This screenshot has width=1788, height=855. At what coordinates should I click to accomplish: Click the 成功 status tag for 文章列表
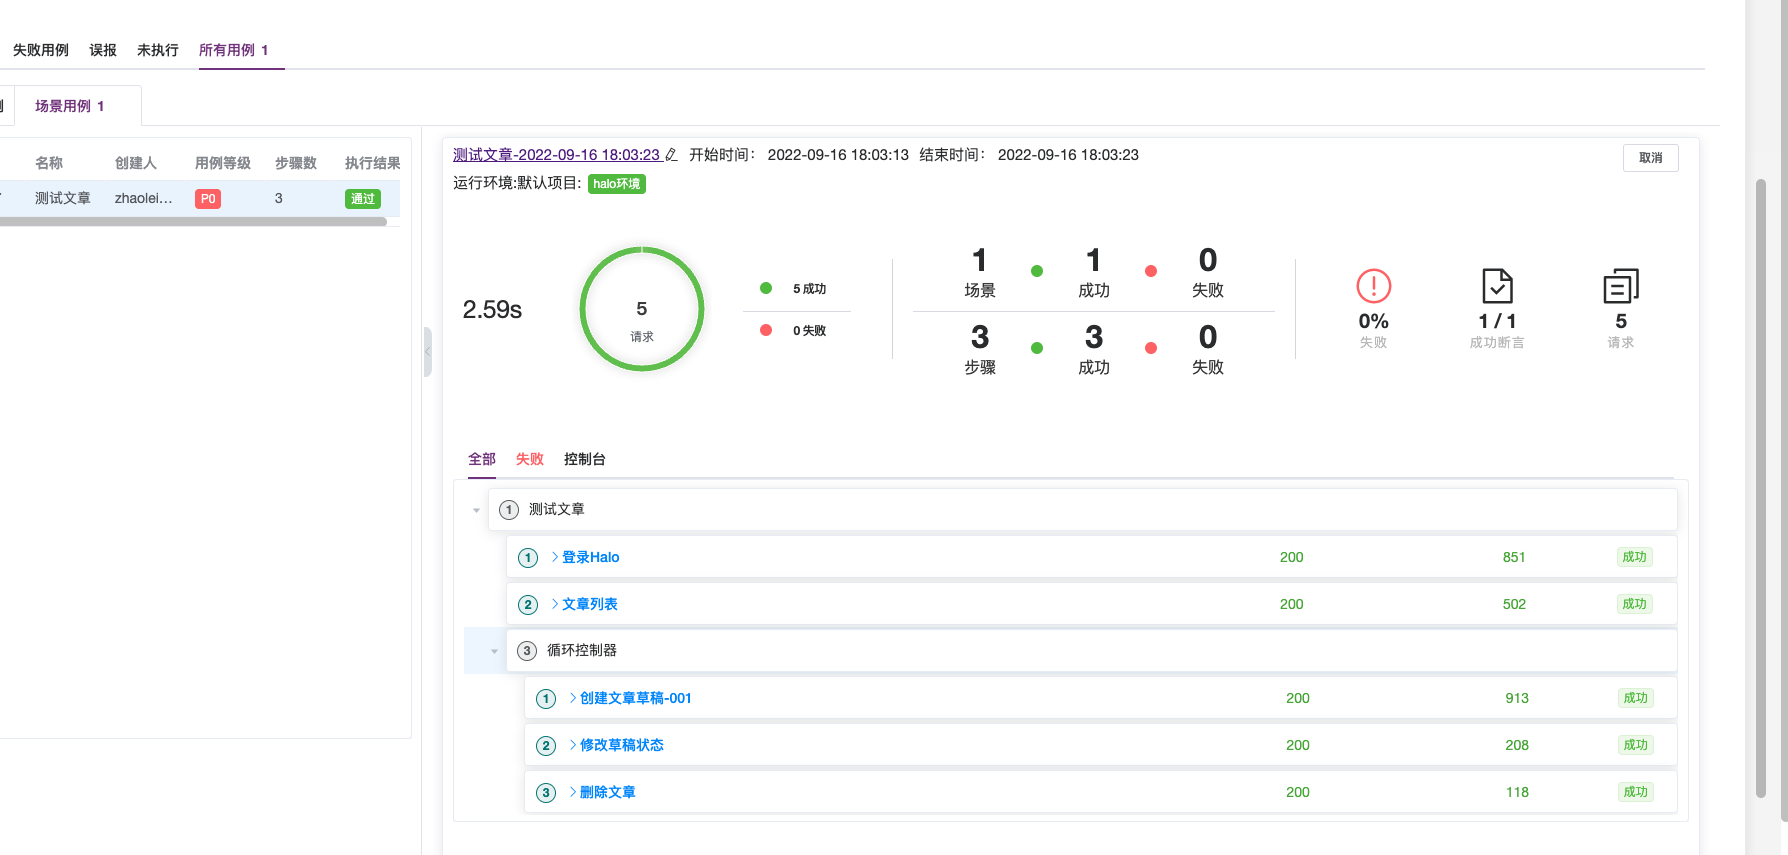[x=1635, y=604]
